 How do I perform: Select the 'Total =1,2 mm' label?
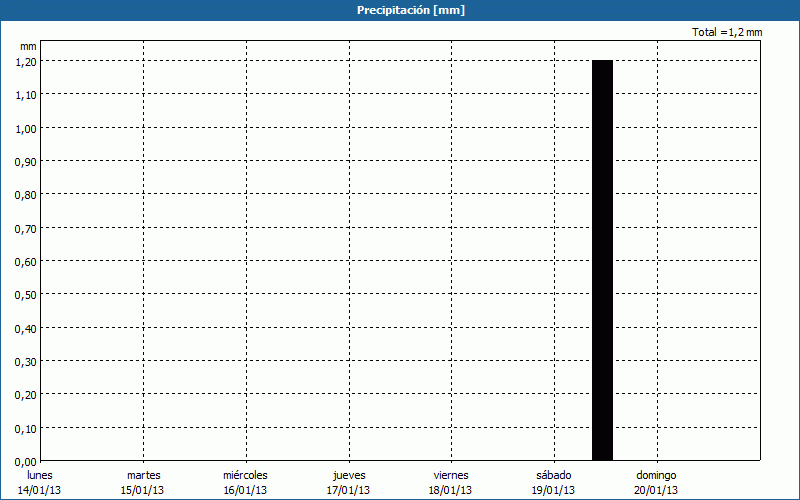coord(726,33)
